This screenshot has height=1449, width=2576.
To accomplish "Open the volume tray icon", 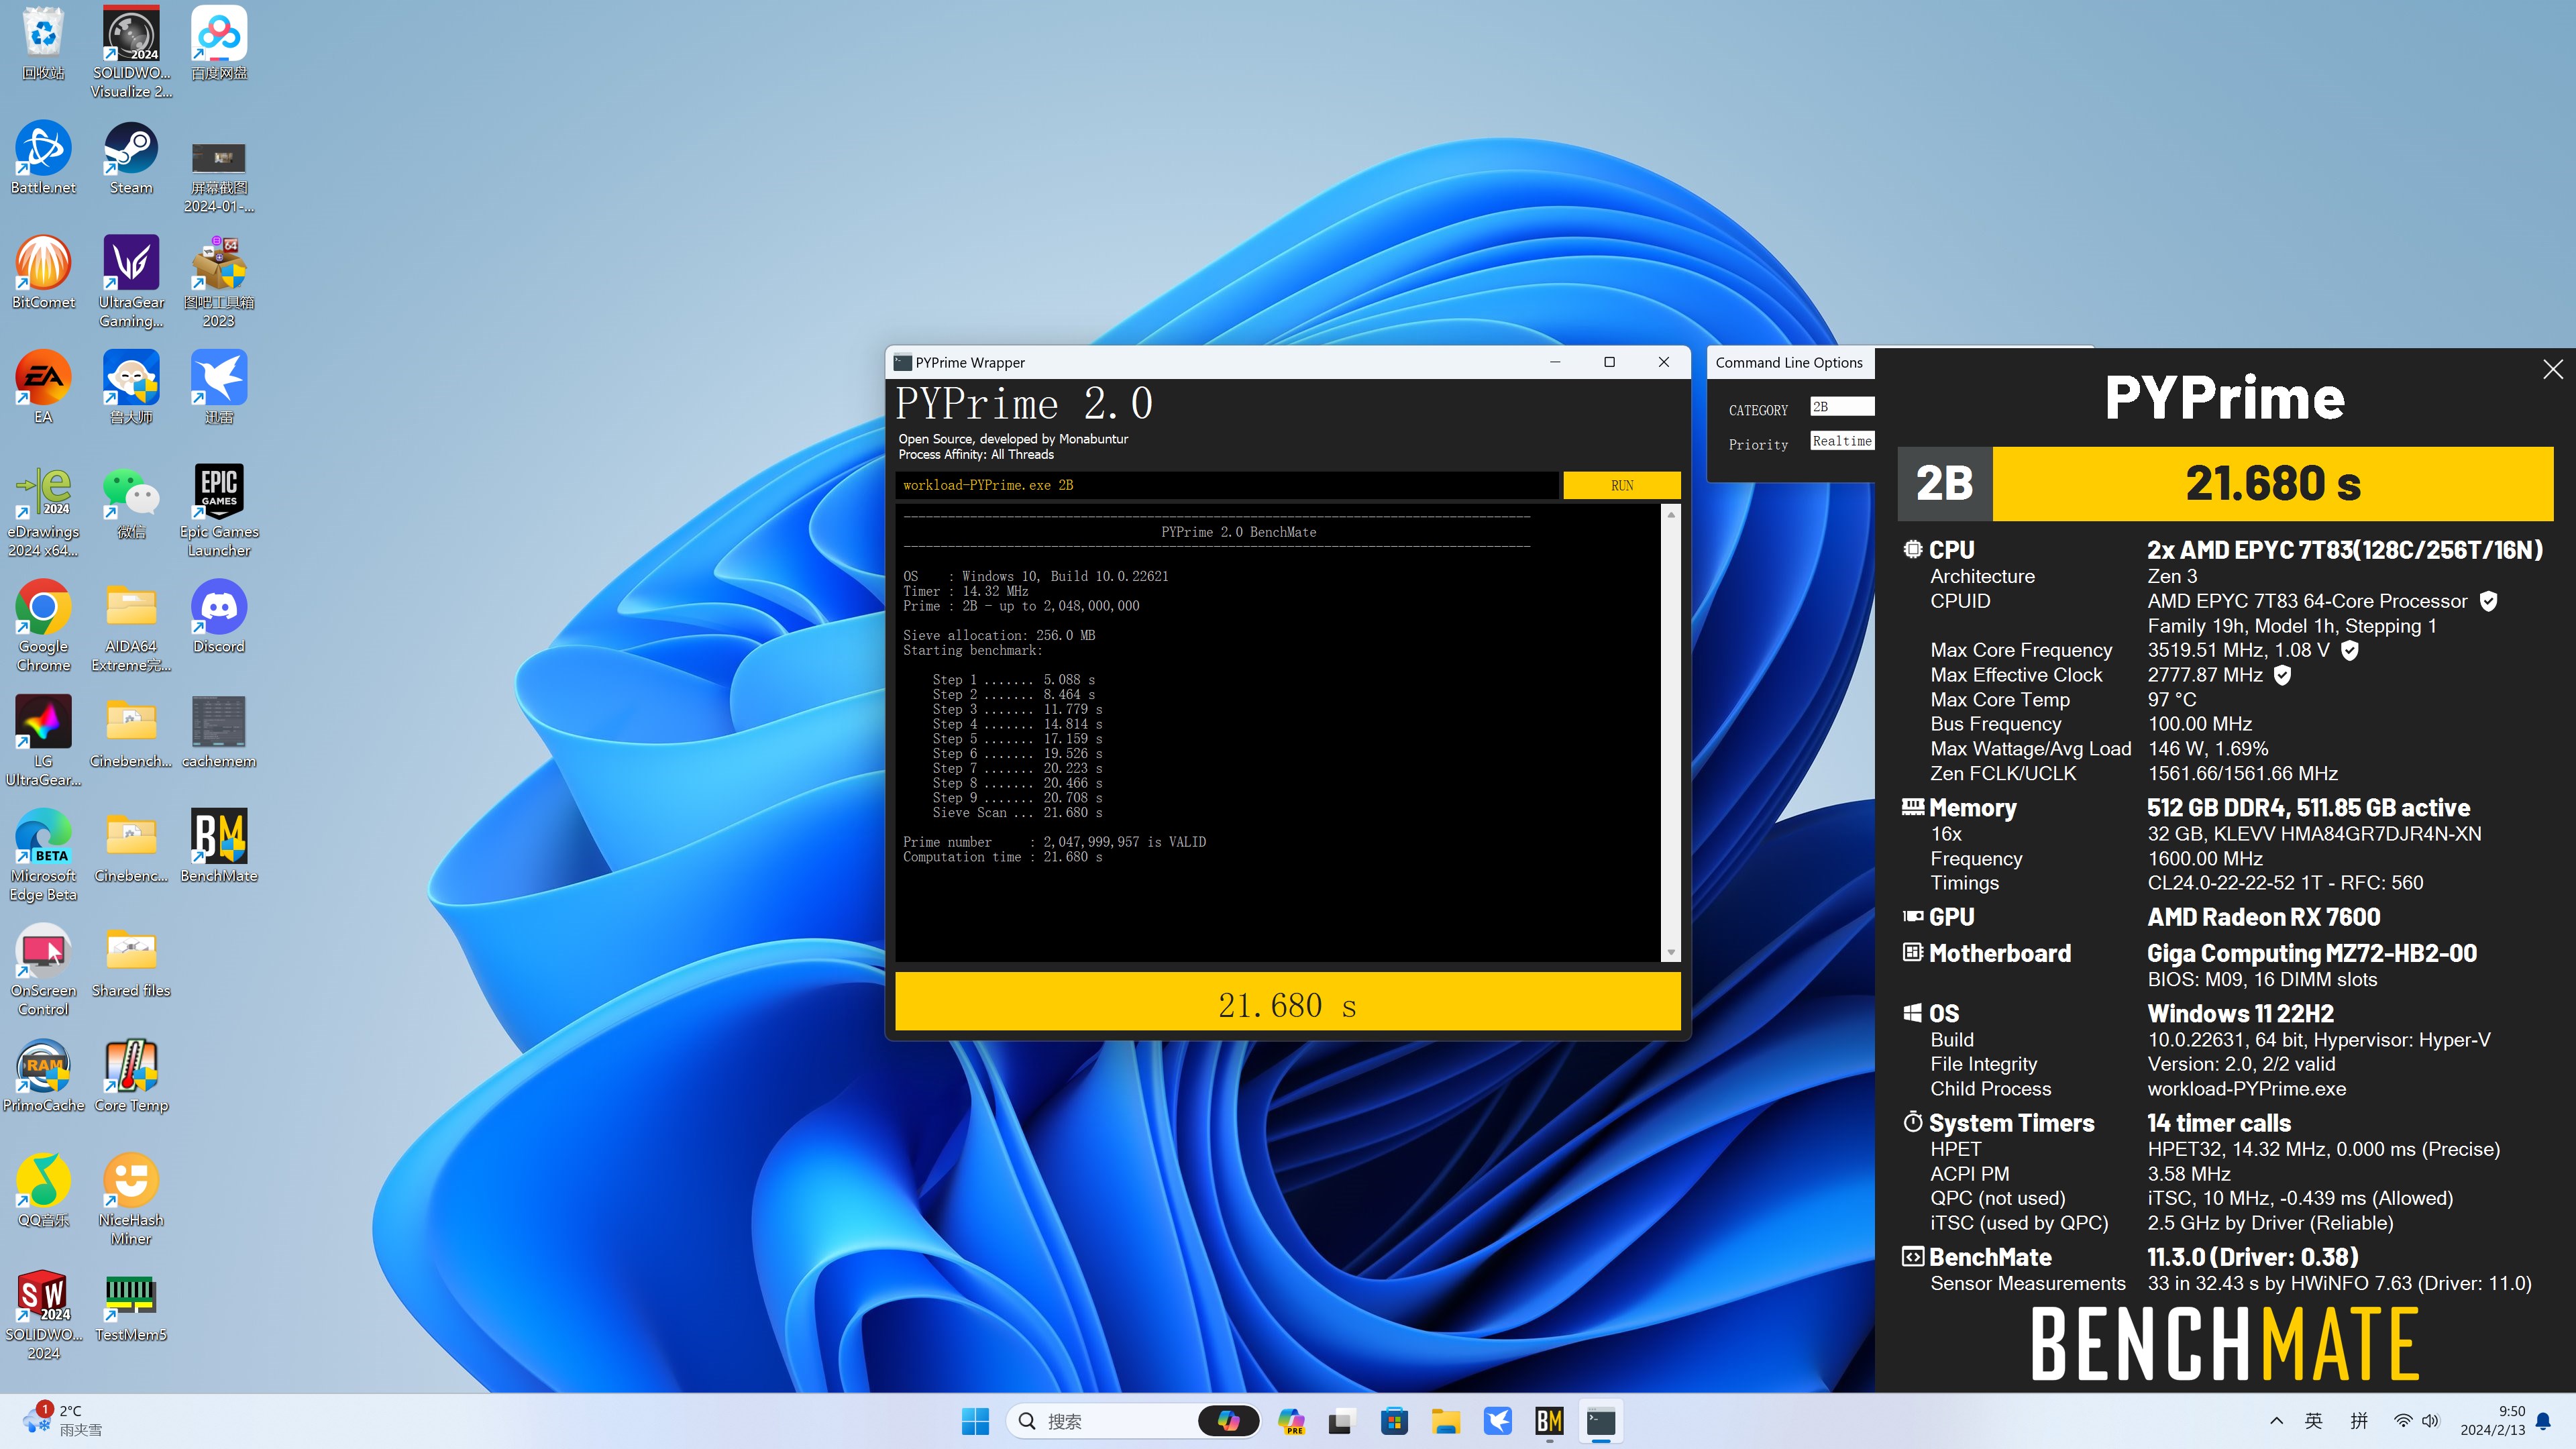I will click(x=2431, y=1421).
